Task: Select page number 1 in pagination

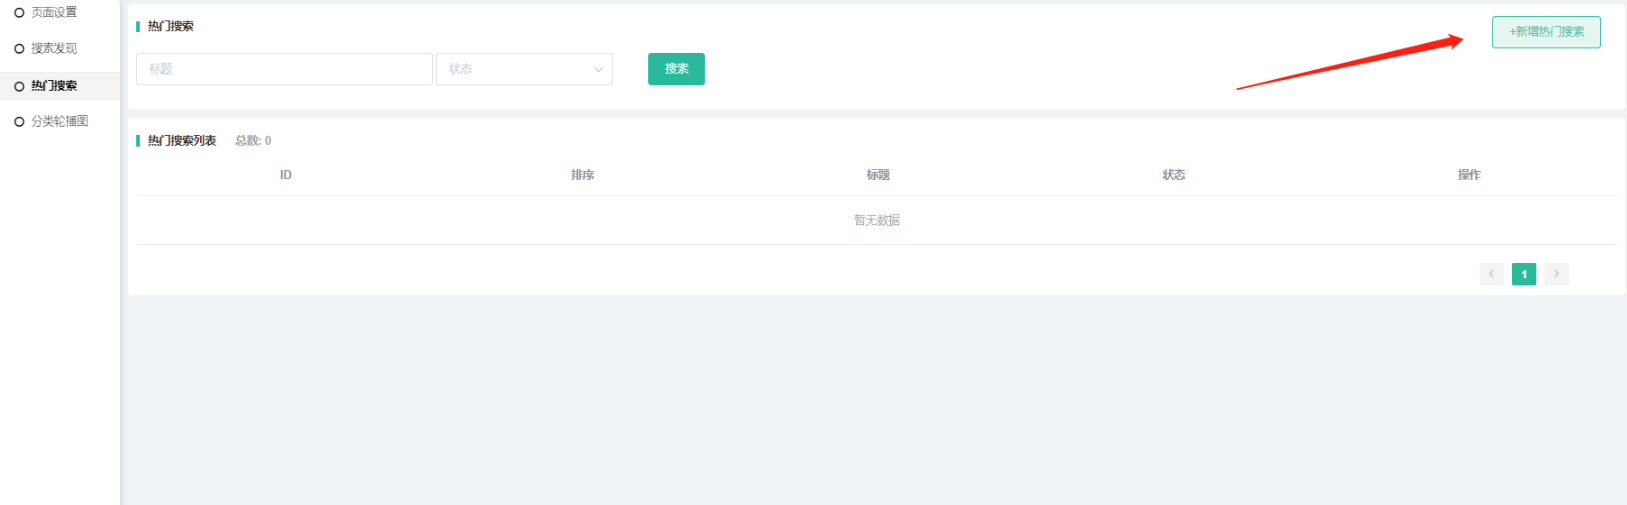Action: click(x=1524, y=274)
